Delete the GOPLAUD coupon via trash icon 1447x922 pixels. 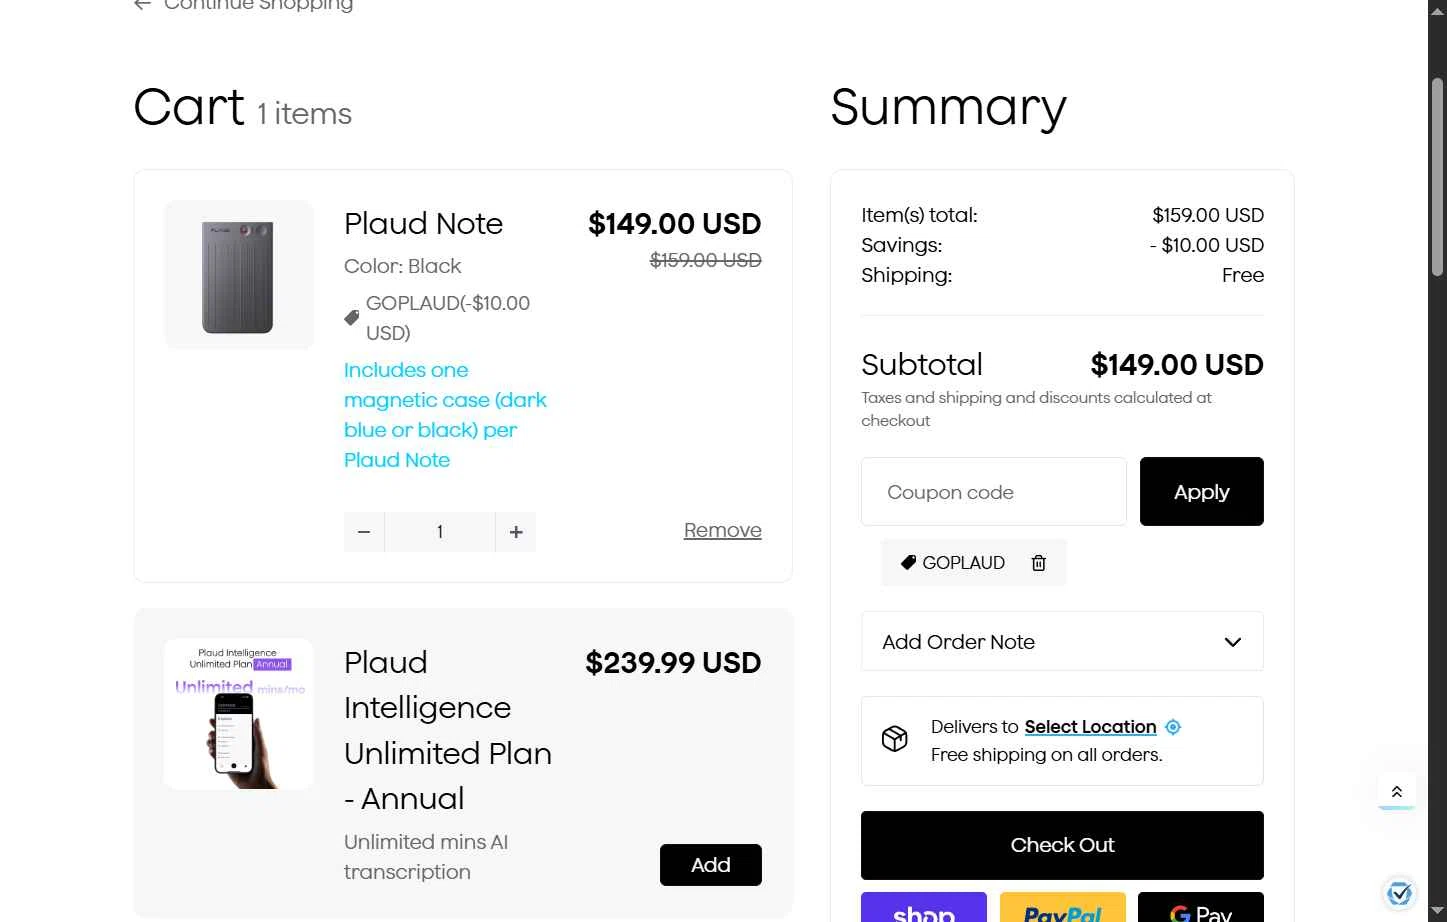pos(1039,563)
